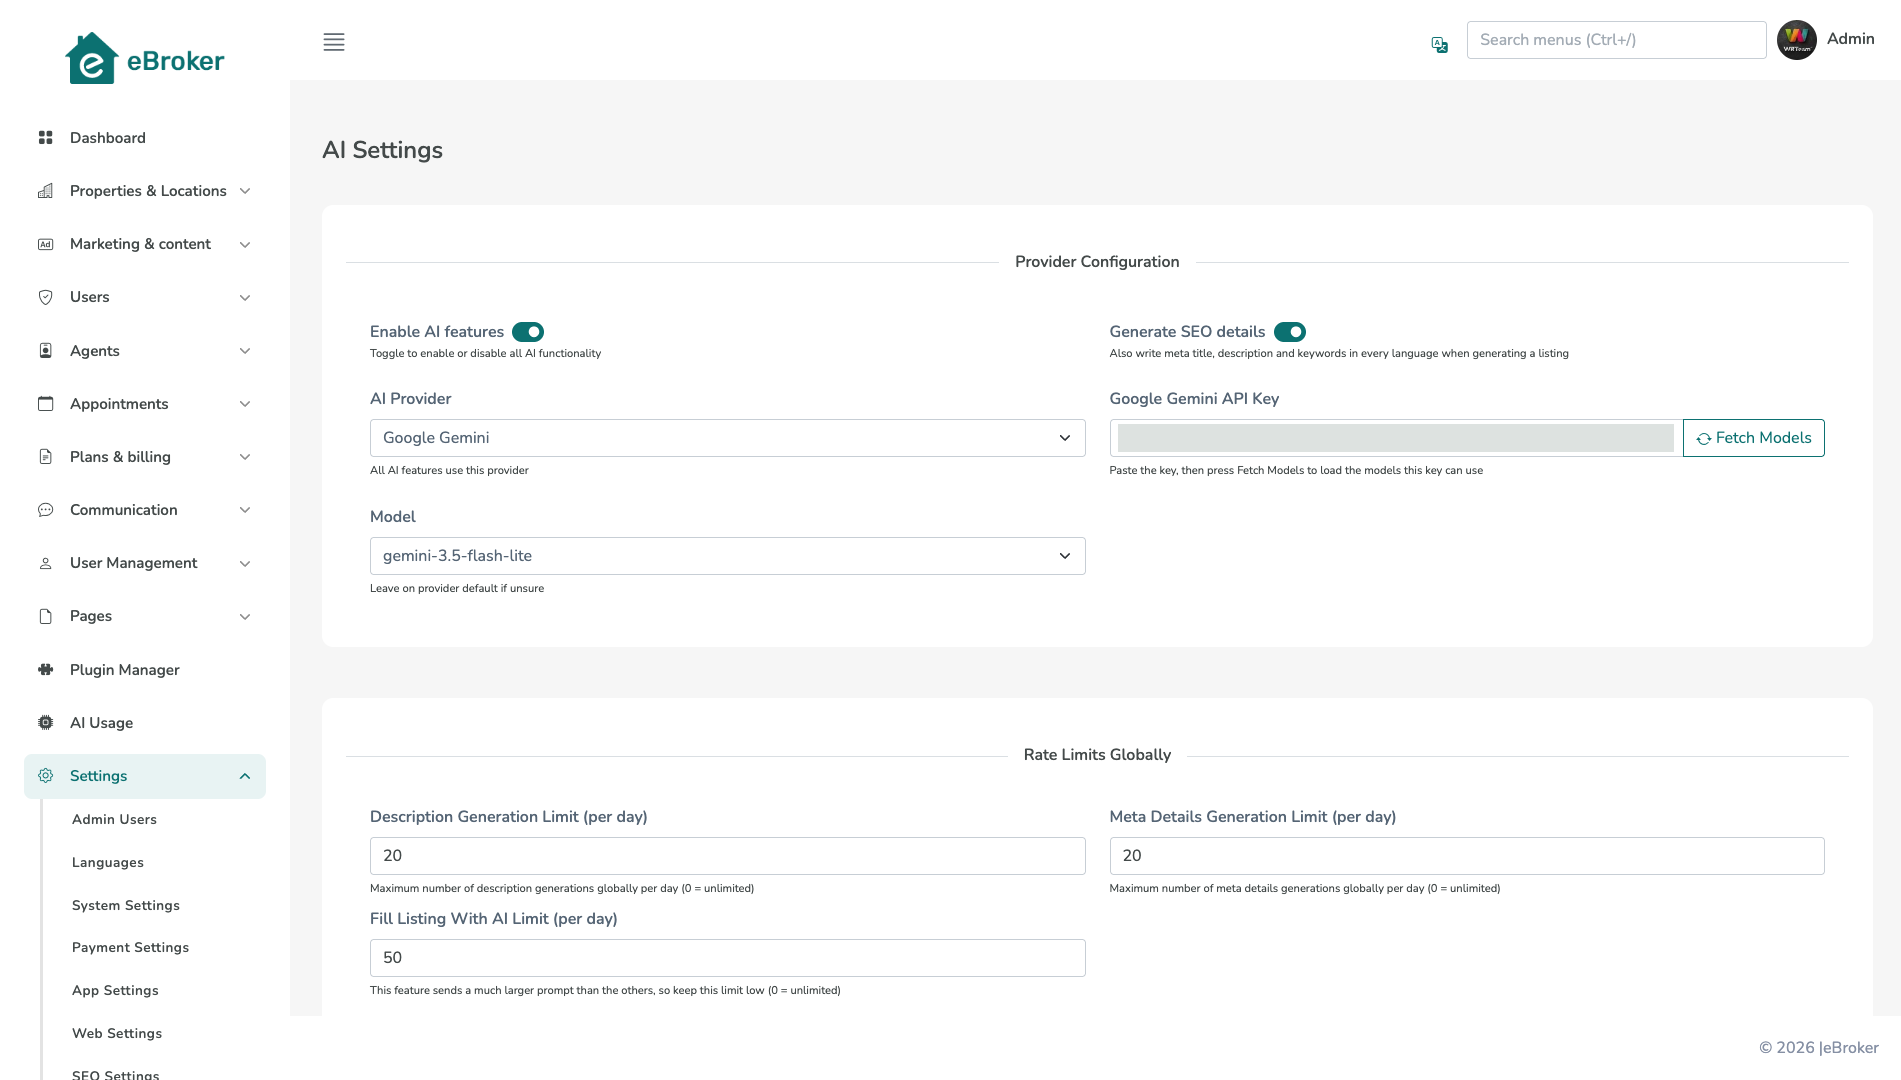Screen dimensions: 1901x1080
Task: Click the AI Usage chip icon
Action: [x=45, y=723]
